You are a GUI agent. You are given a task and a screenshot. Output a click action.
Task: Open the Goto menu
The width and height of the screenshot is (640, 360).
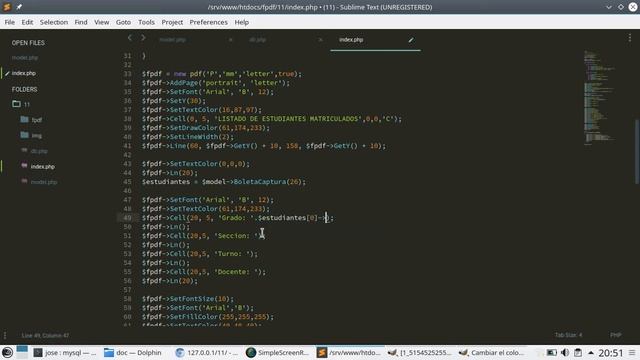(123, 22)
